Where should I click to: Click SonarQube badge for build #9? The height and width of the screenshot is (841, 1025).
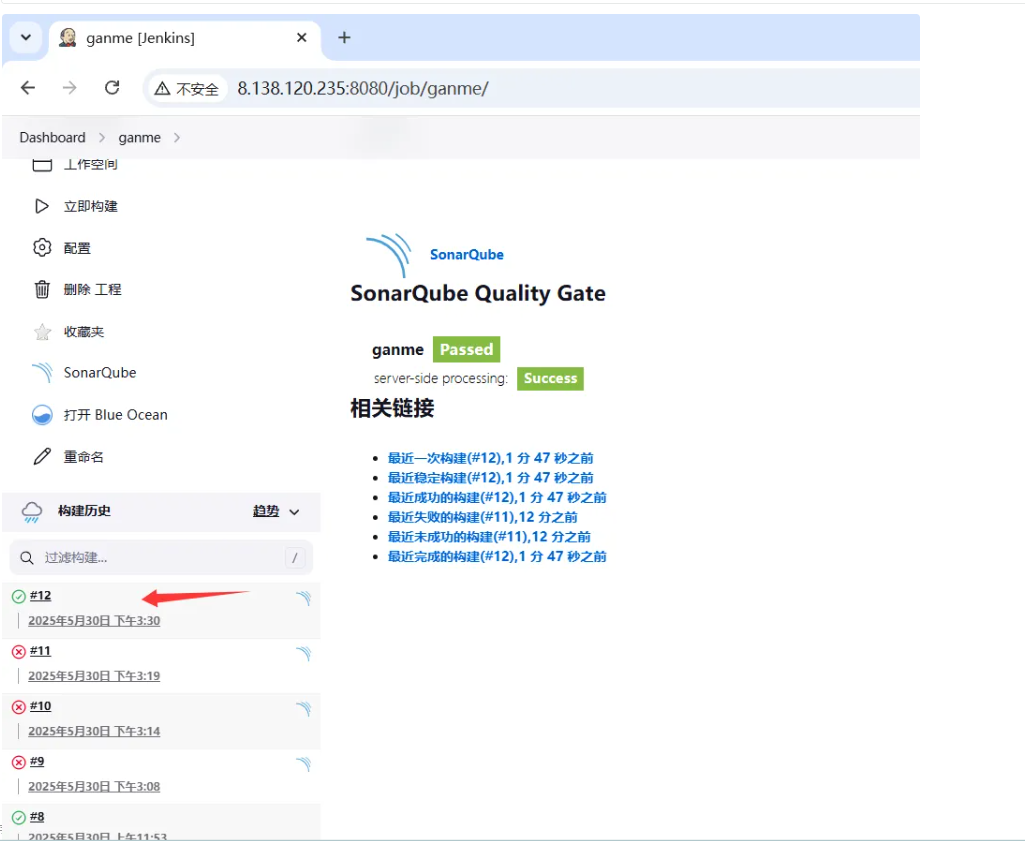[x=303, y=763]
